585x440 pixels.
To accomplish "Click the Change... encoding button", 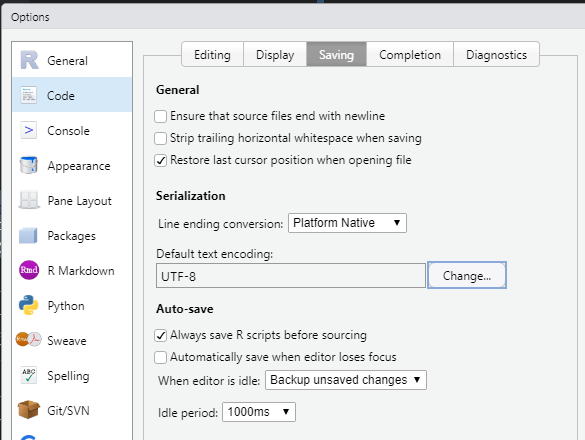I will [467, 275].
